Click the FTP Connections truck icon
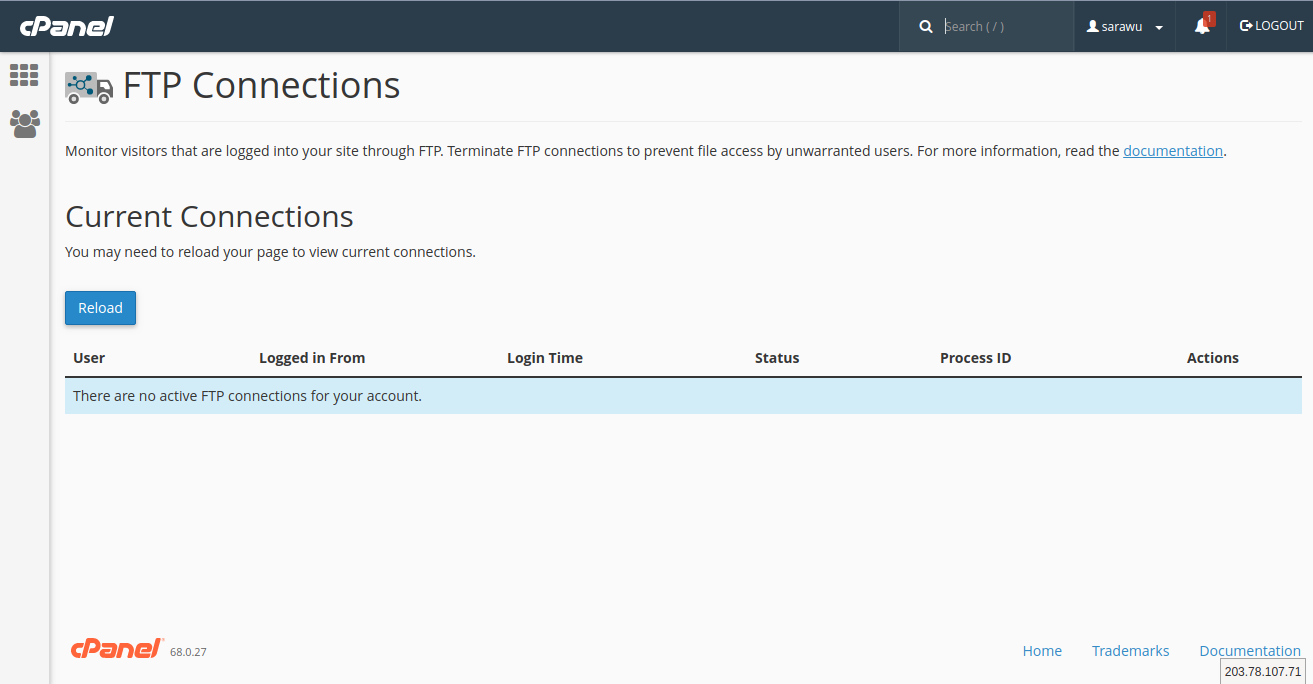This screenshot has width=1313, height=684. (89, 87)
